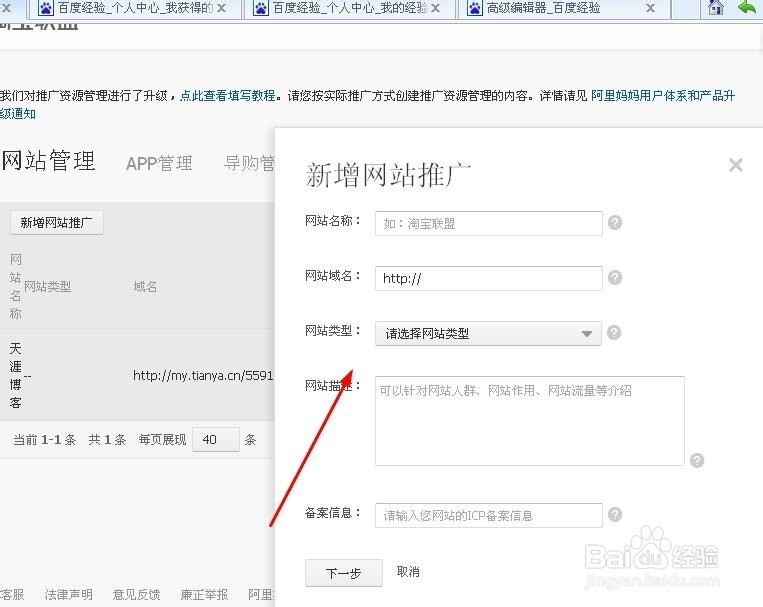Close the 高级编辑器_百度经验 tab
The image size is (763, 607).
tap(650, 8)
